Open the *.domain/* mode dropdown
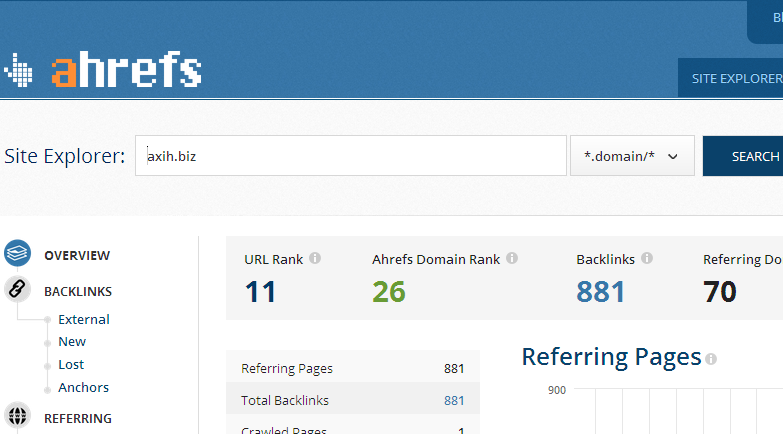 632,156
